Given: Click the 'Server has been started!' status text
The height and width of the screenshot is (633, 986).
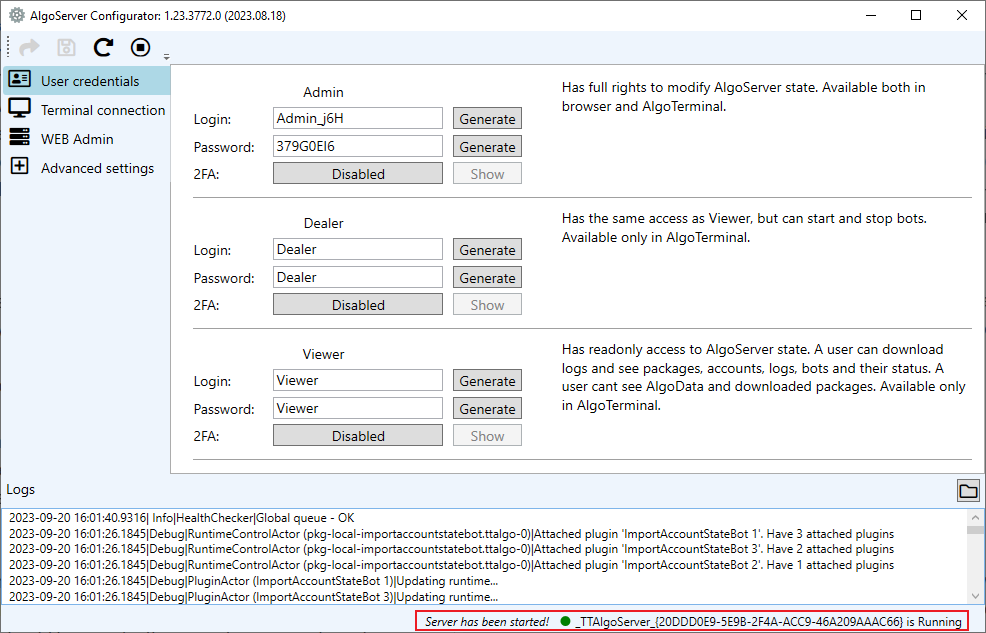Looking at the screenshot, I should [x=487, y=622].
